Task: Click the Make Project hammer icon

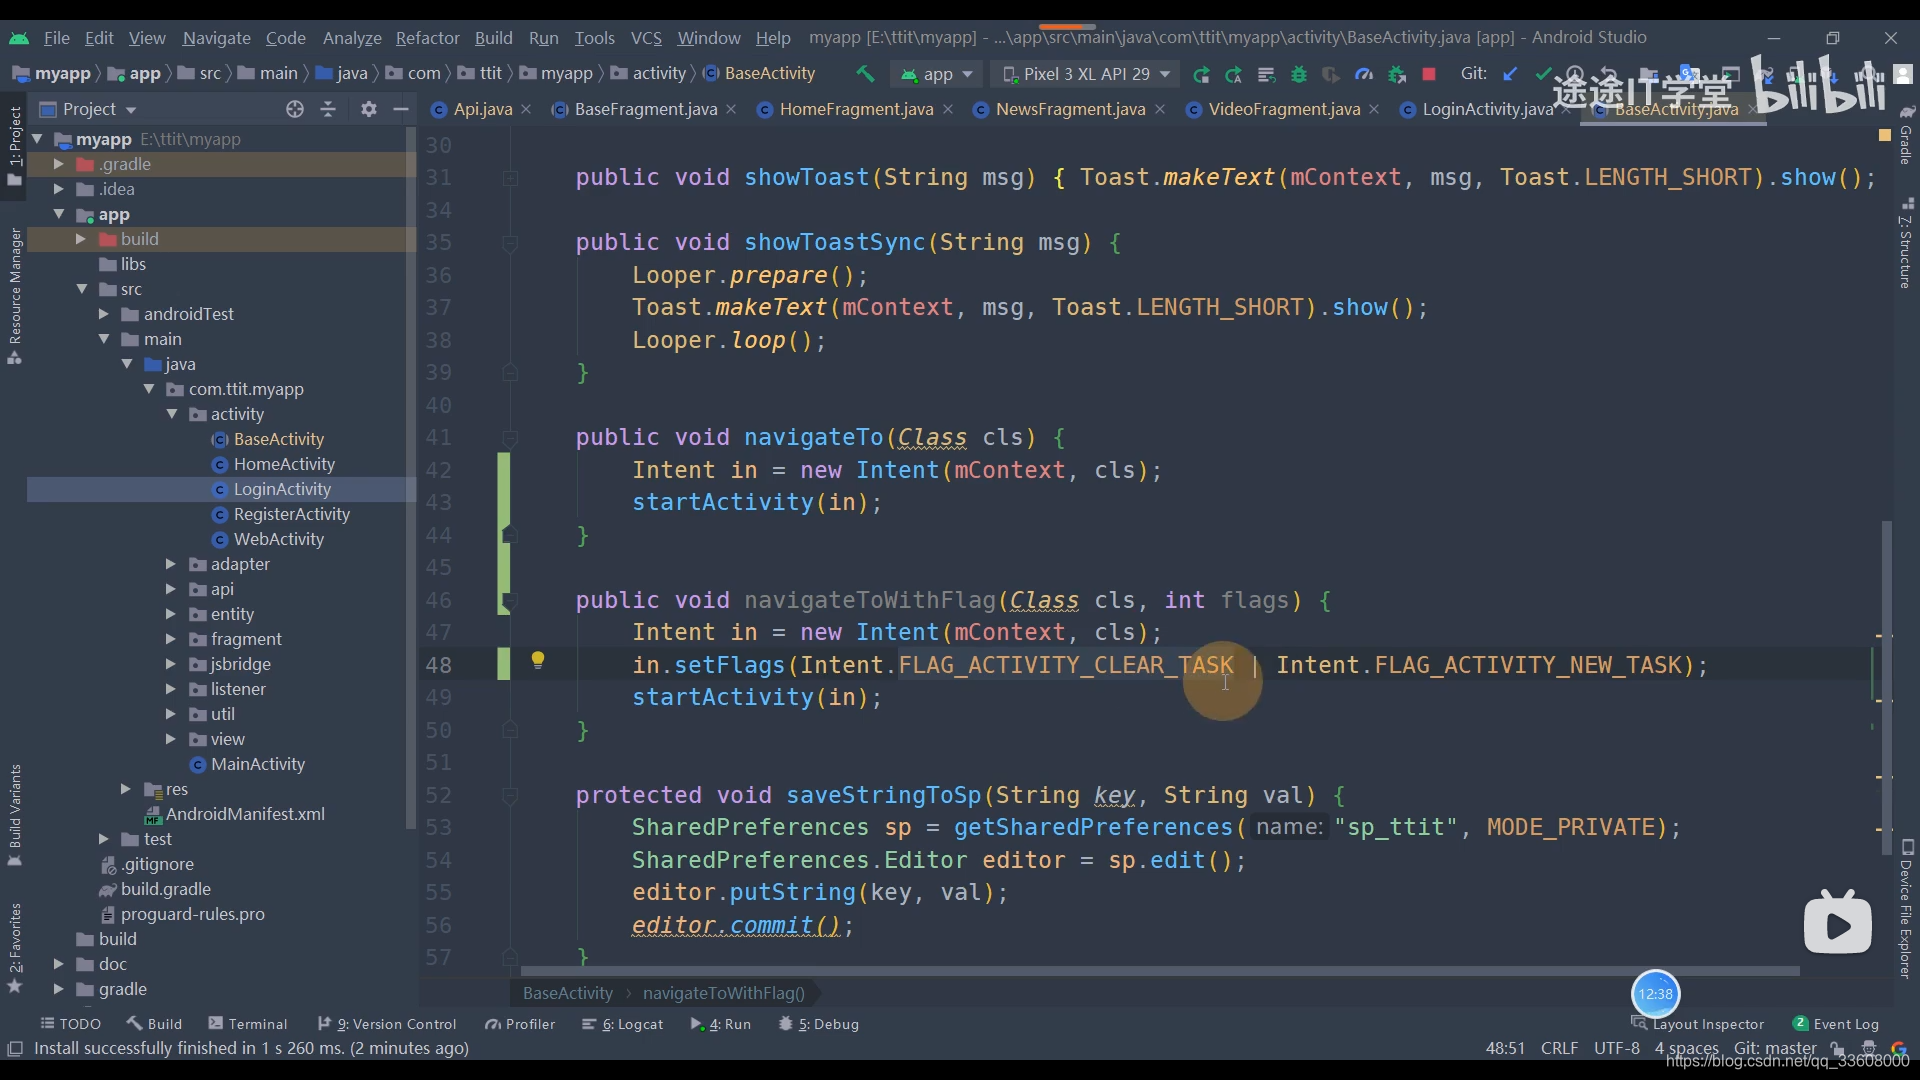Action: pyautogui.click(x=865, y=74)
